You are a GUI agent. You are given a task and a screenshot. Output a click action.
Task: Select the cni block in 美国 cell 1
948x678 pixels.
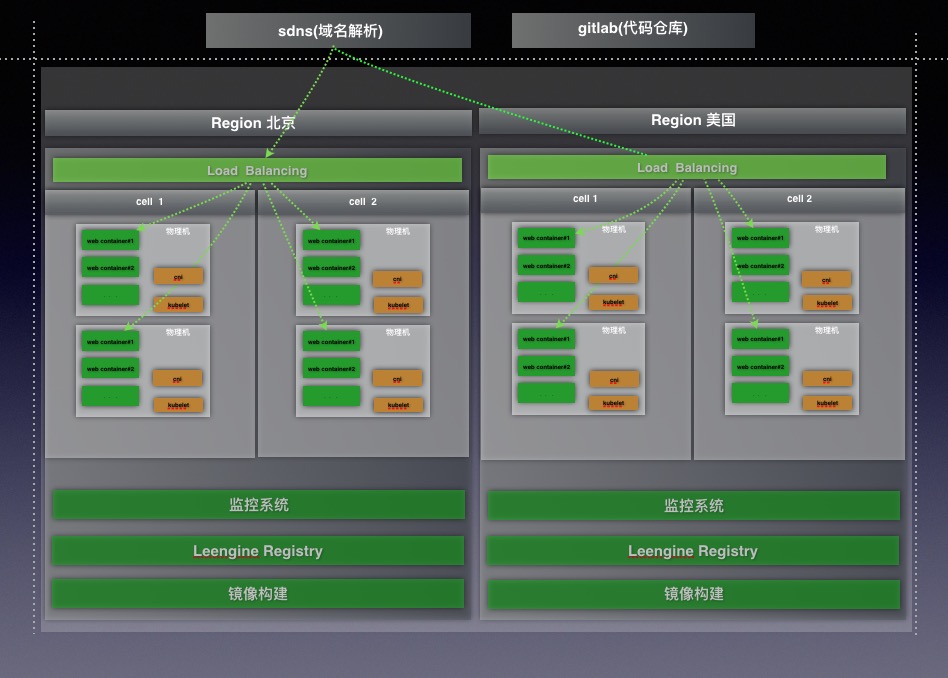point(614,274)
